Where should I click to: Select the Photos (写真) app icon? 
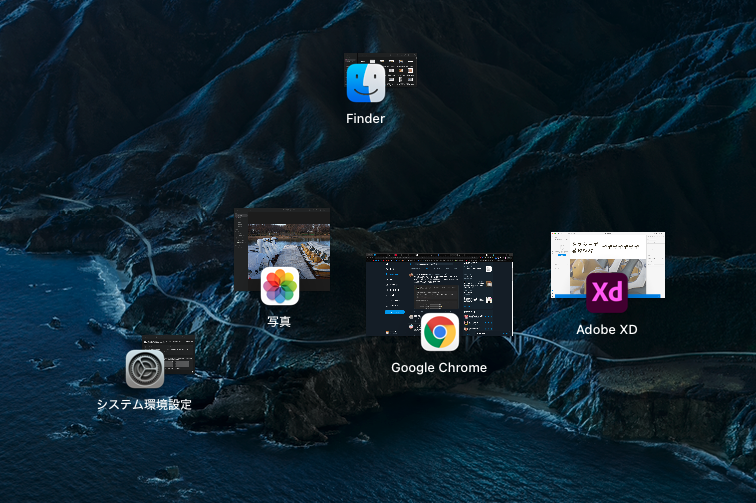[280, 286]
